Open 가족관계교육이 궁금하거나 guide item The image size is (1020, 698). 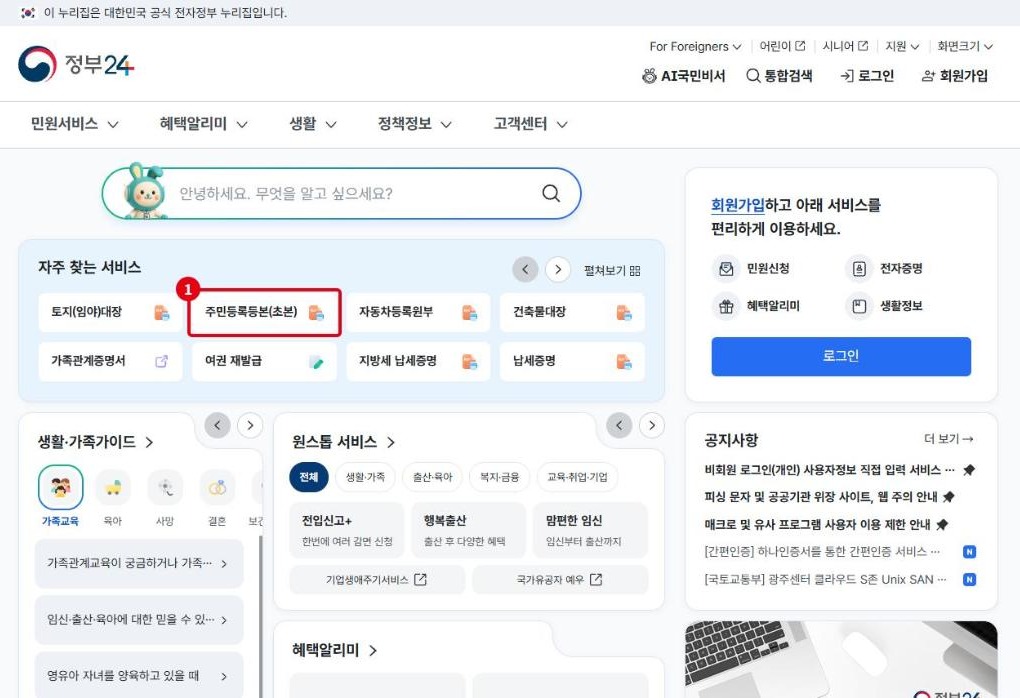139,563
